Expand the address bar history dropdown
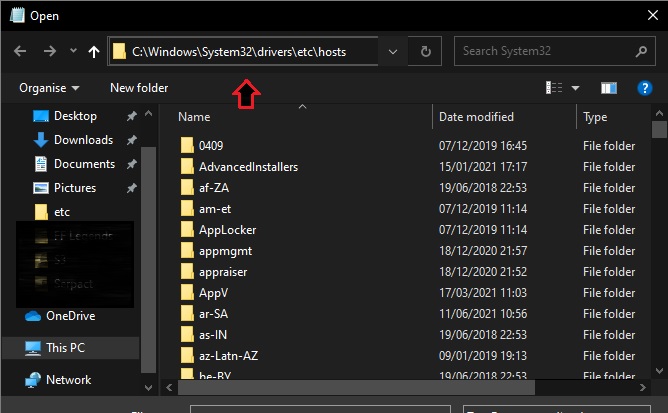This screenshot has width=668, height=413. click(x=393, y=52)
